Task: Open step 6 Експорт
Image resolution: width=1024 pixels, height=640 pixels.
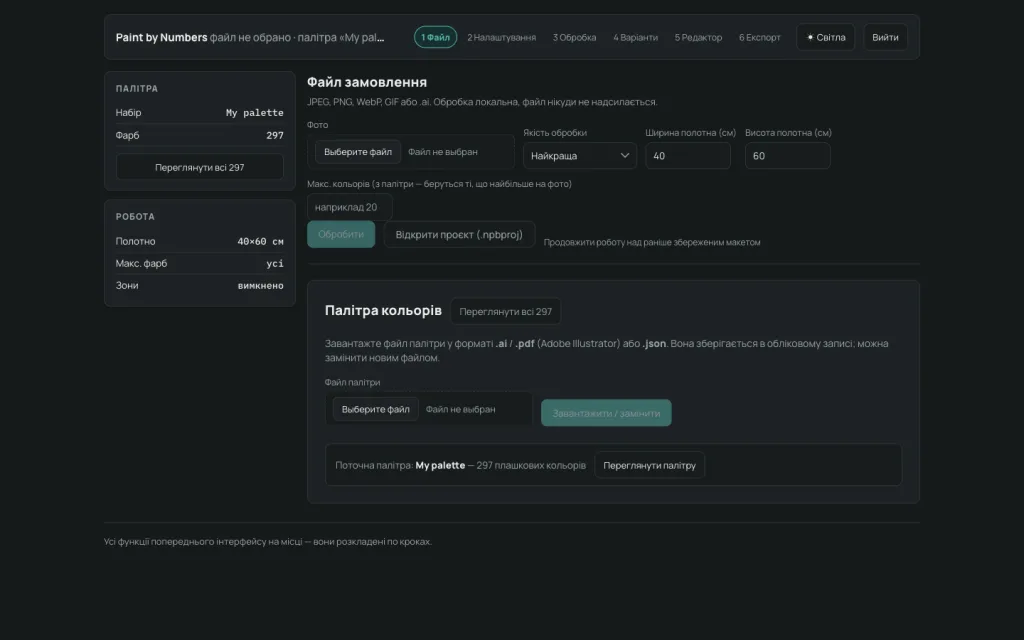Action: (x=760, y=37)
